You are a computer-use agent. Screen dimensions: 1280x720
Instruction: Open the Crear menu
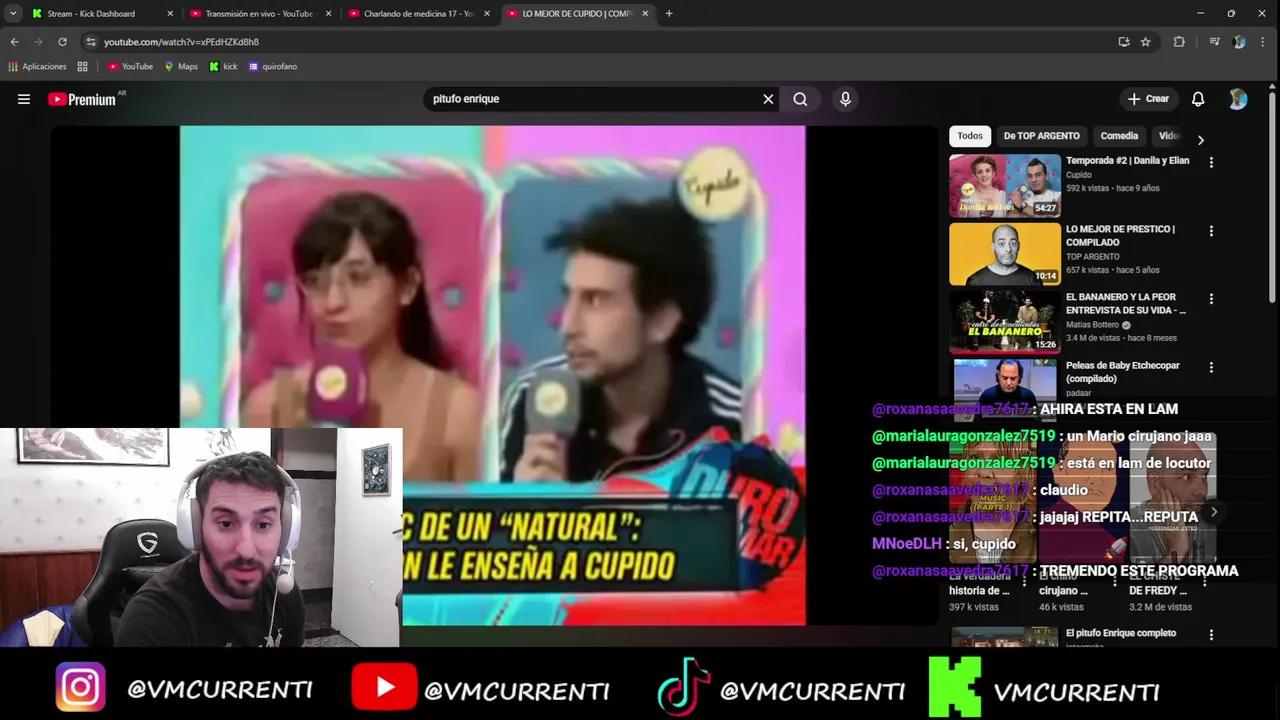coord(1148,99)
